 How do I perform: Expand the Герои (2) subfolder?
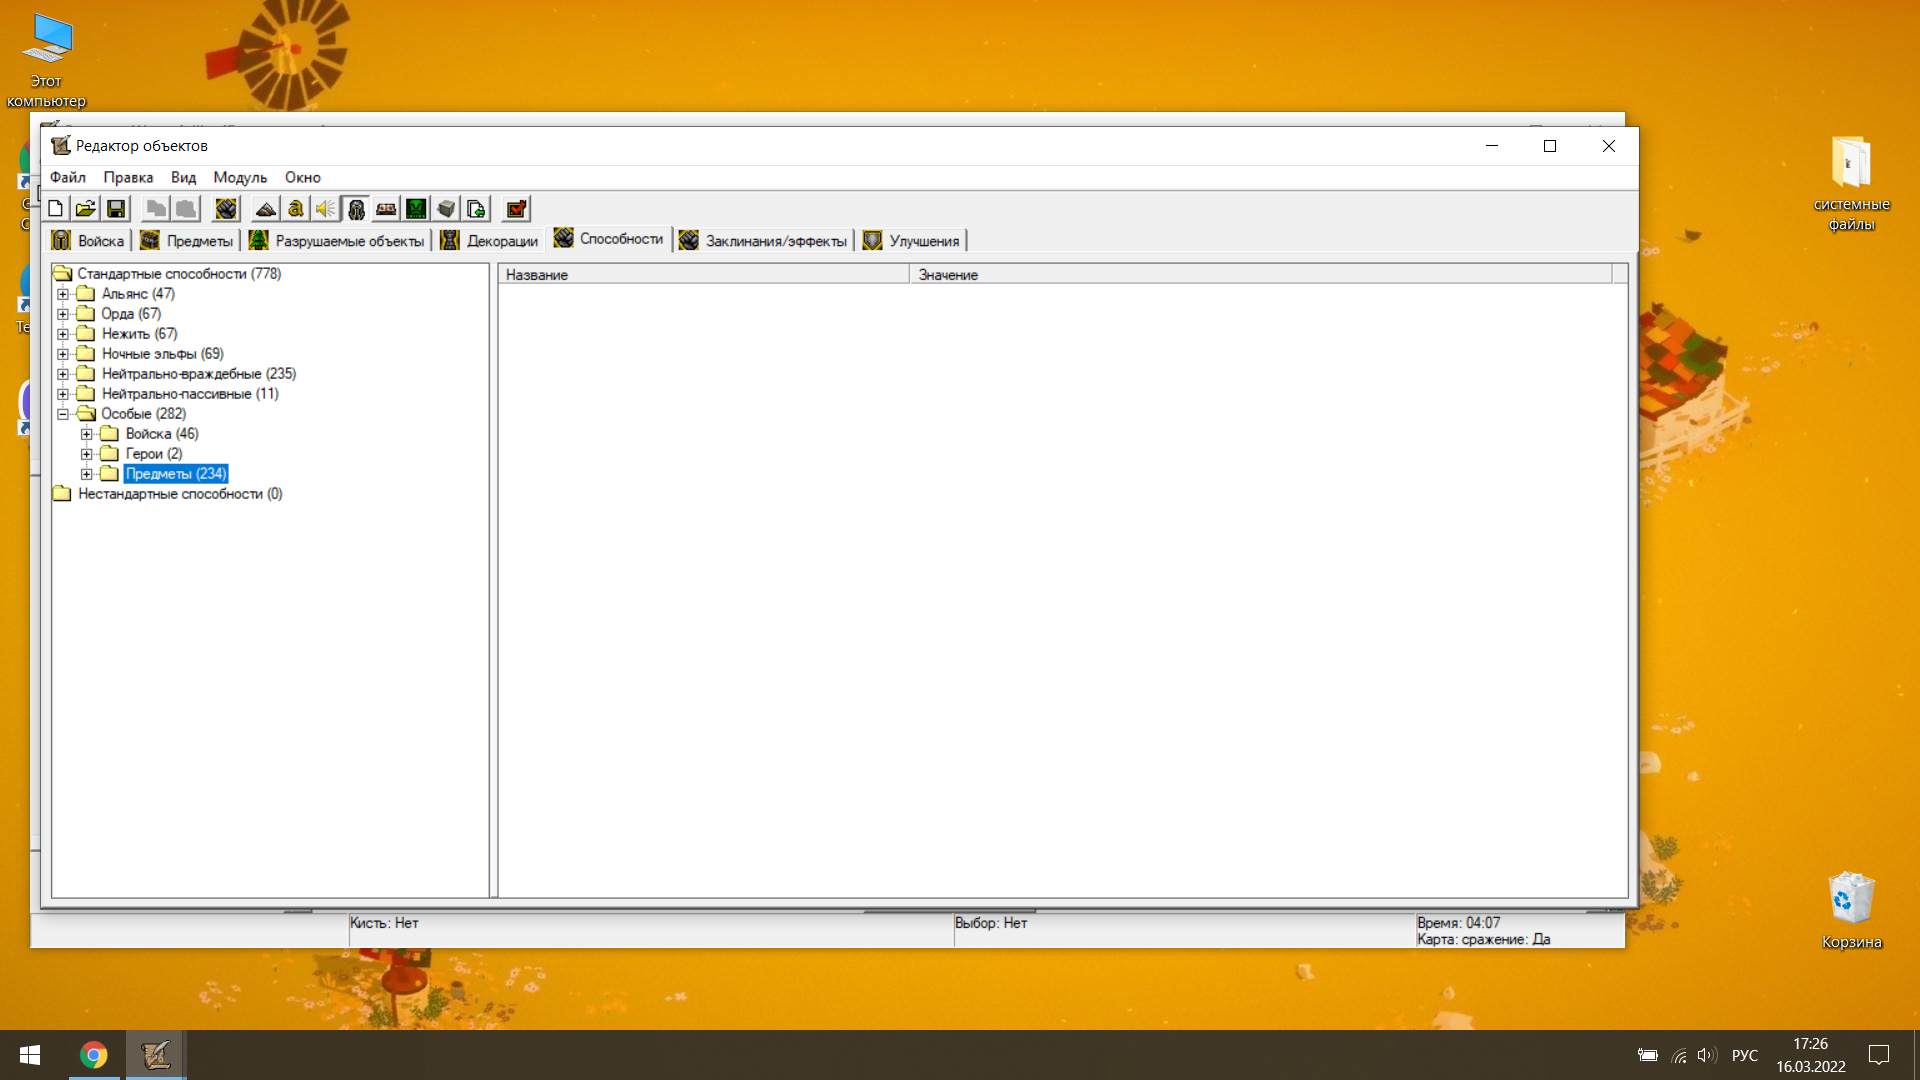(87, 454)
